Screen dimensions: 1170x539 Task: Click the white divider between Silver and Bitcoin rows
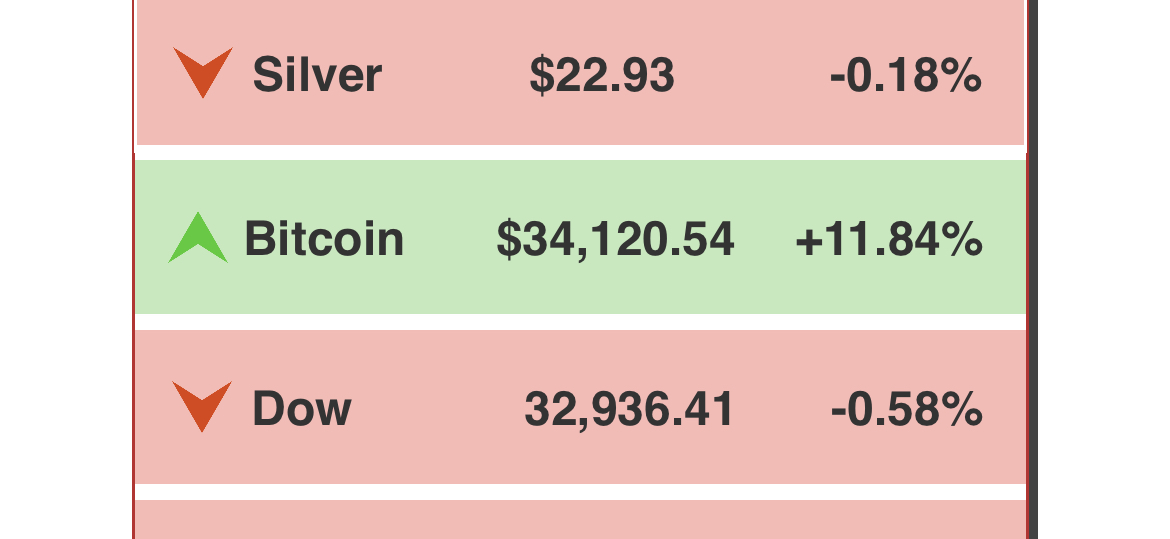(581, 152)
